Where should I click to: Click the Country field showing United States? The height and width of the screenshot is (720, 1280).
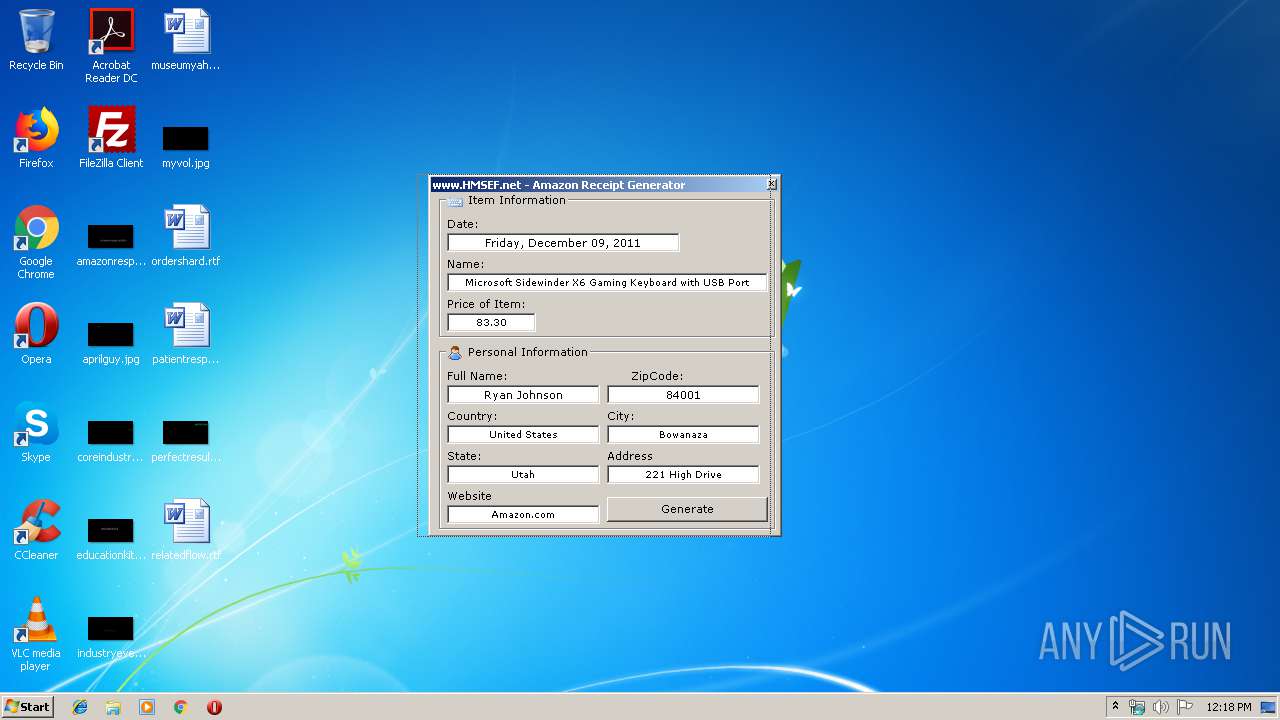click(x=523, y=435)
